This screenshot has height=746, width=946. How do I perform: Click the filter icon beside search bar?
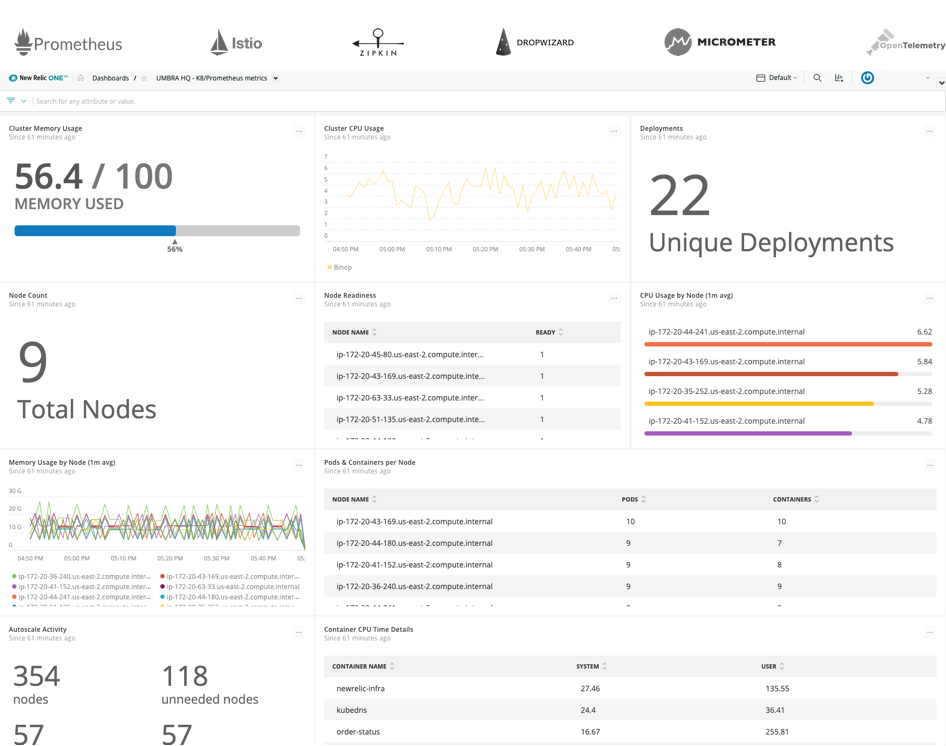tap(11, 101)
